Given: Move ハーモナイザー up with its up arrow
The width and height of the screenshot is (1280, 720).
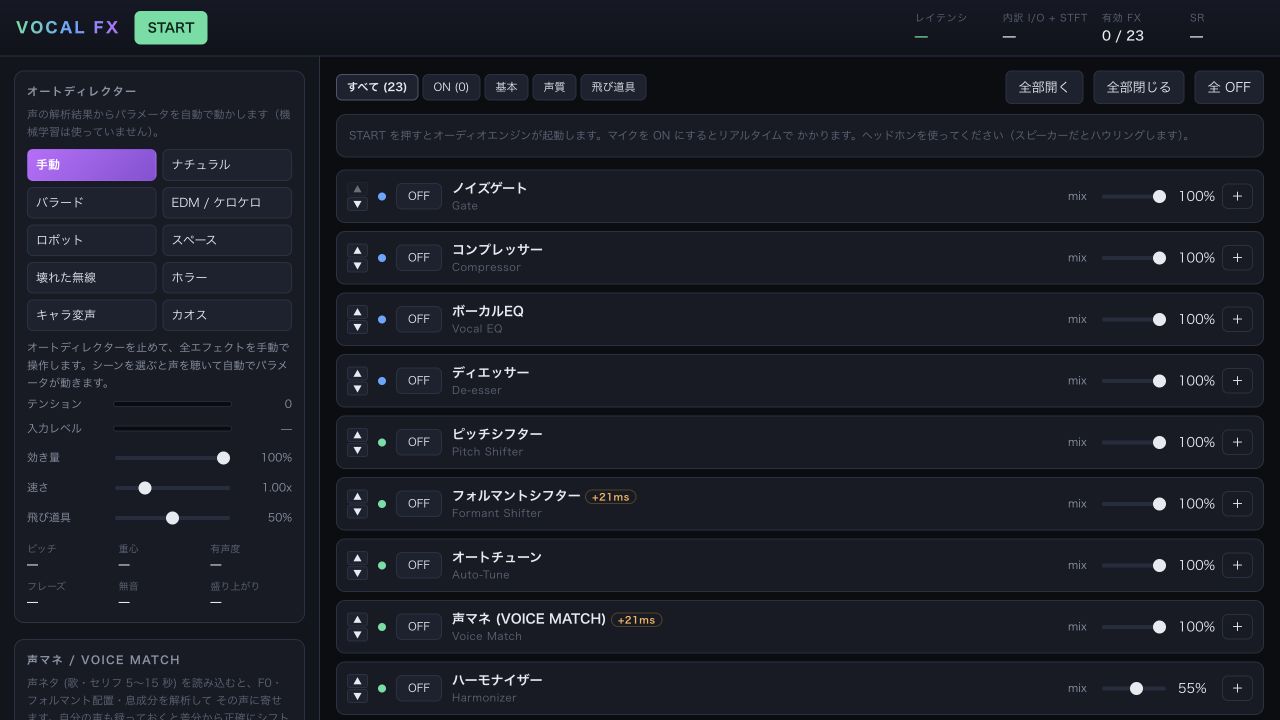Looking at the screenshot, I should (x=357, y=681).
